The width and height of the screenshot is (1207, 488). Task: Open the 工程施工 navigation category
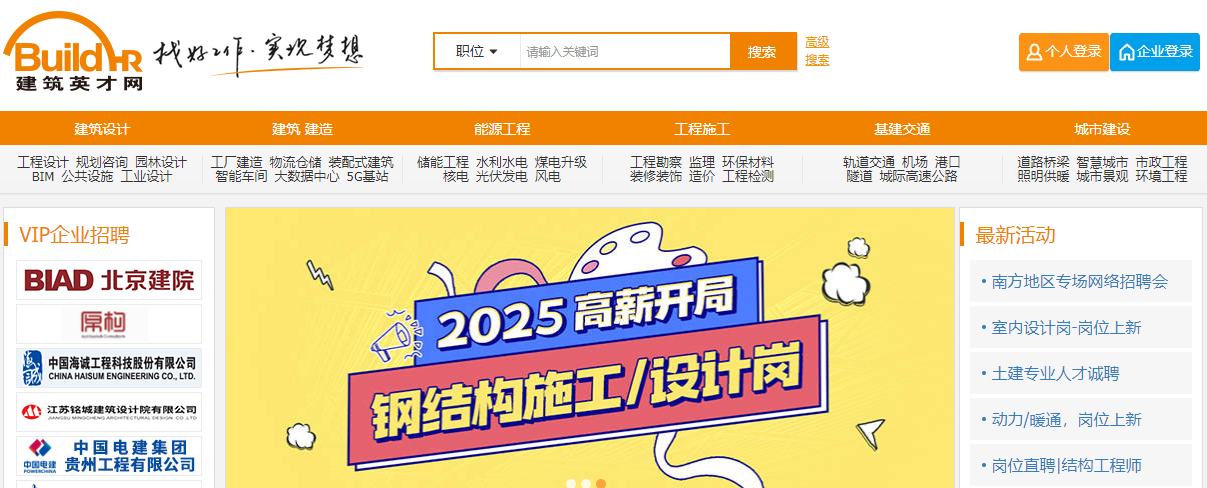point(702,129)
